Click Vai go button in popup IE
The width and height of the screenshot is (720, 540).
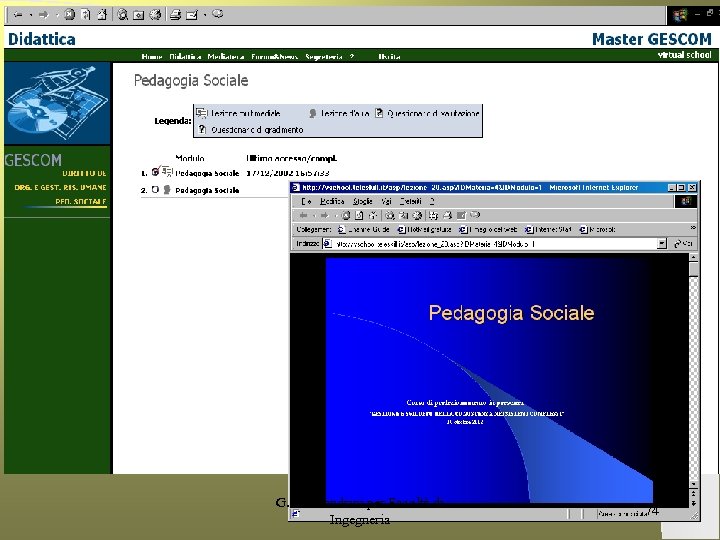683,244
